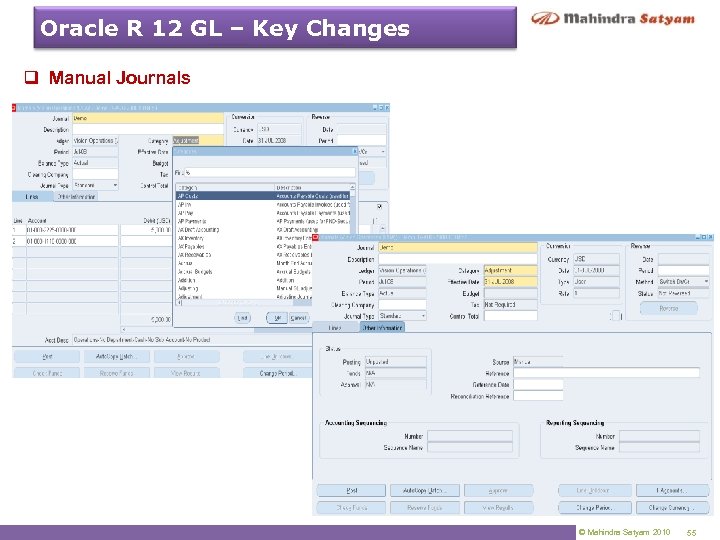Click the Find text field in the category dialog

270,173
